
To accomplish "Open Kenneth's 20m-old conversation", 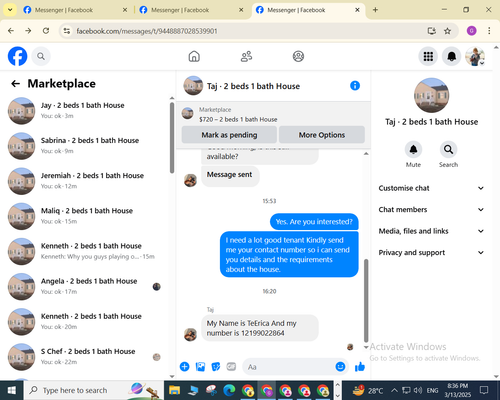I will tap(86, 322).
